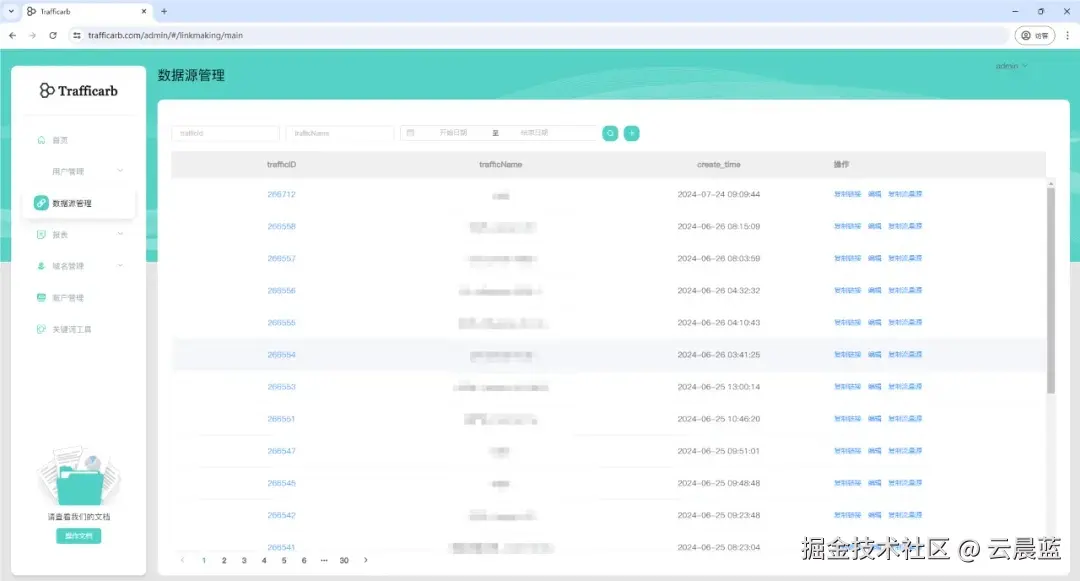Image resolution: width=1080 pixels, height=581 pixels.
Task: Go to pagination page 3
Action: tap(244, 560)
